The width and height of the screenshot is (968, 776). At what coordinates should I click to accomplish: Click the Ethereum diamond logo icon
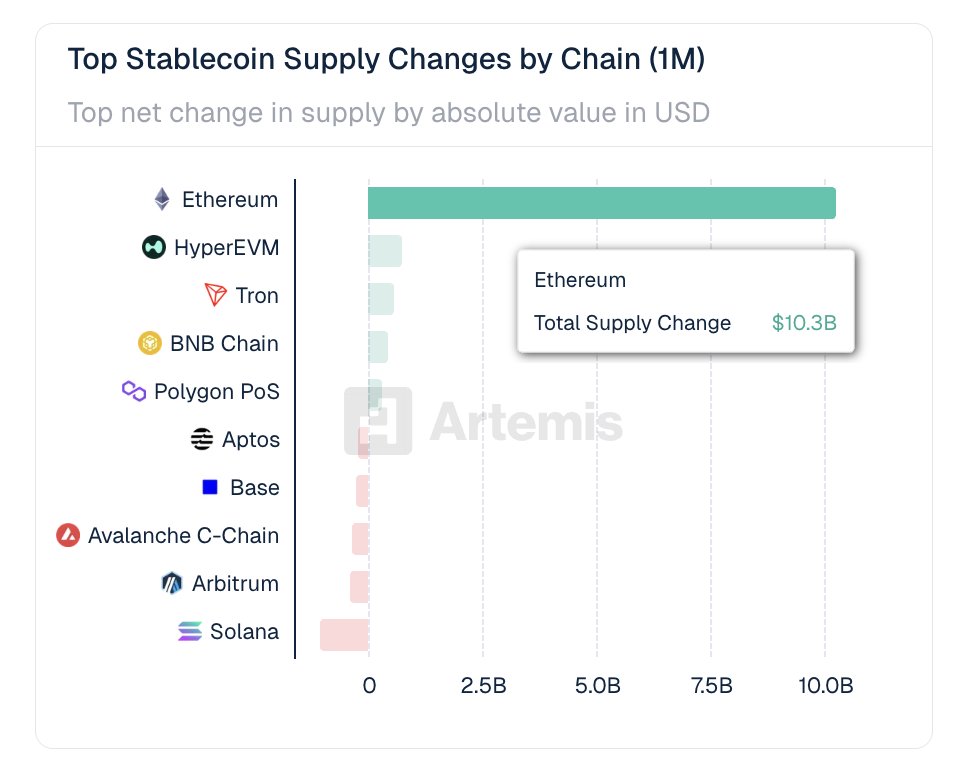162,199
